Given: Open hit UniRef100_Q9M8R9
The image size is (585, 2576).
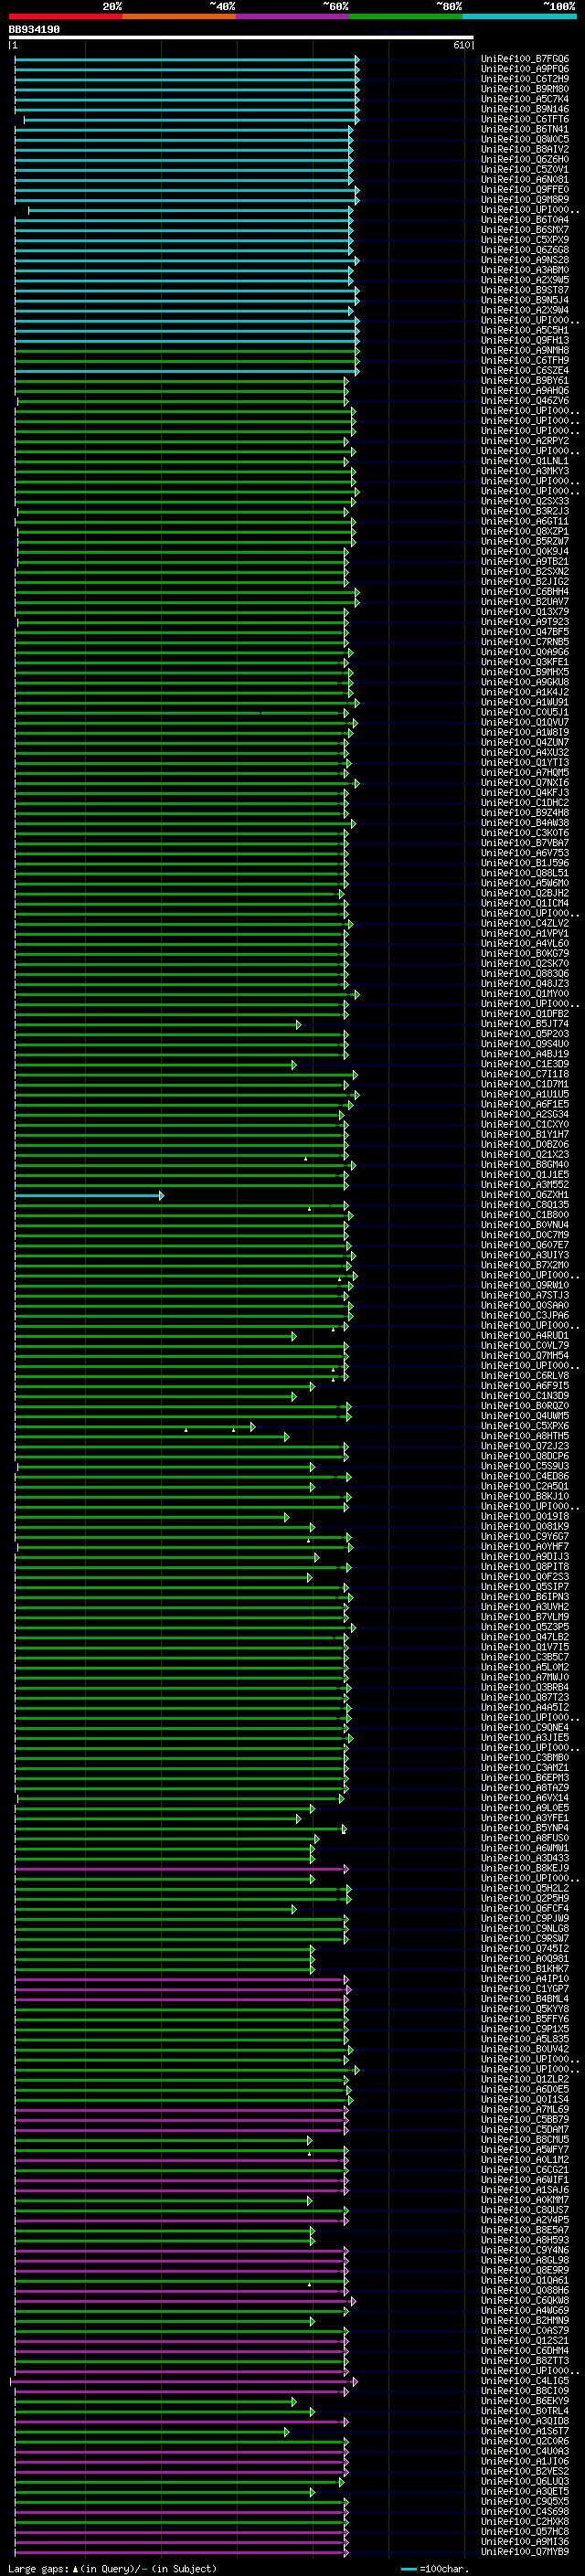Looking at the screenshot, I should tap(525, 199).
